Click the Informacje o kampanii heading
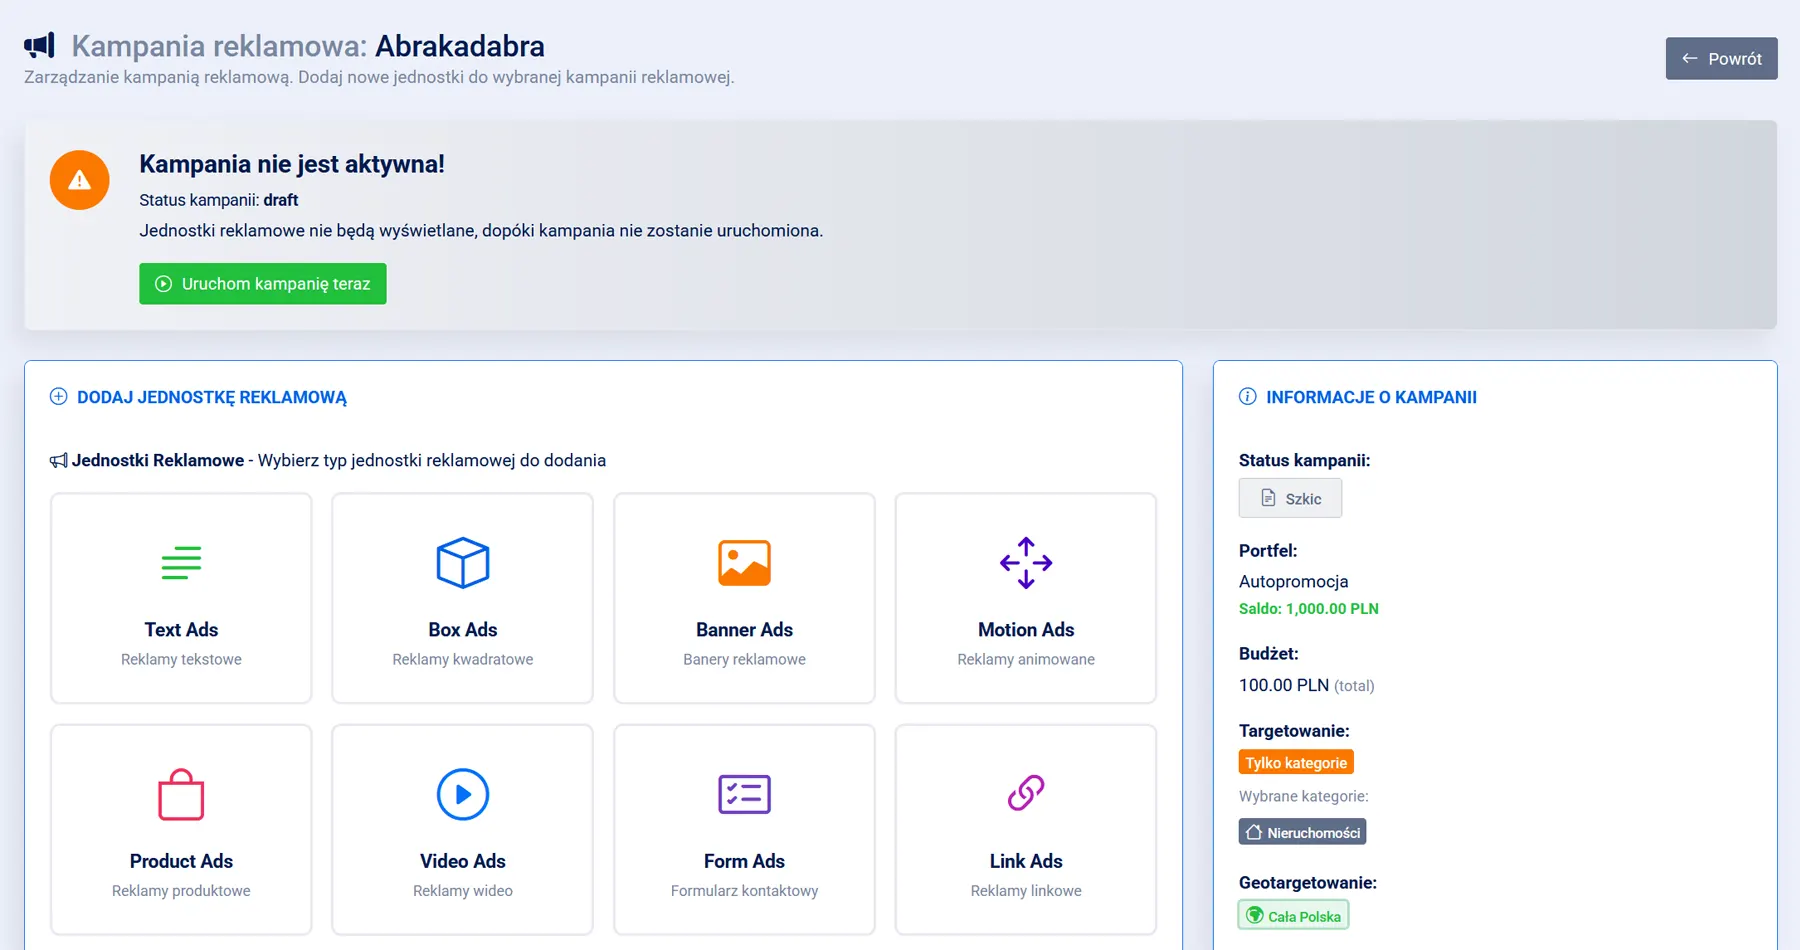The width and height of the screenshot is (1800, 950). tap(1371, 397)
